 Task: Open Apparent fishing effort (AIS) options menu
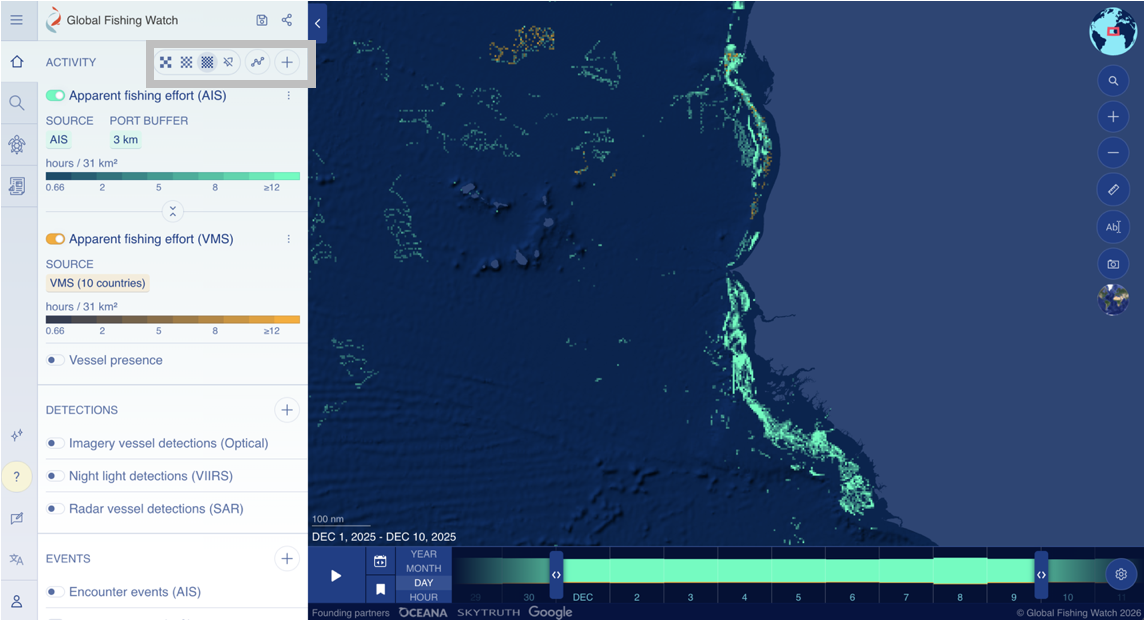pyautogui.click(x=289, y=96)
